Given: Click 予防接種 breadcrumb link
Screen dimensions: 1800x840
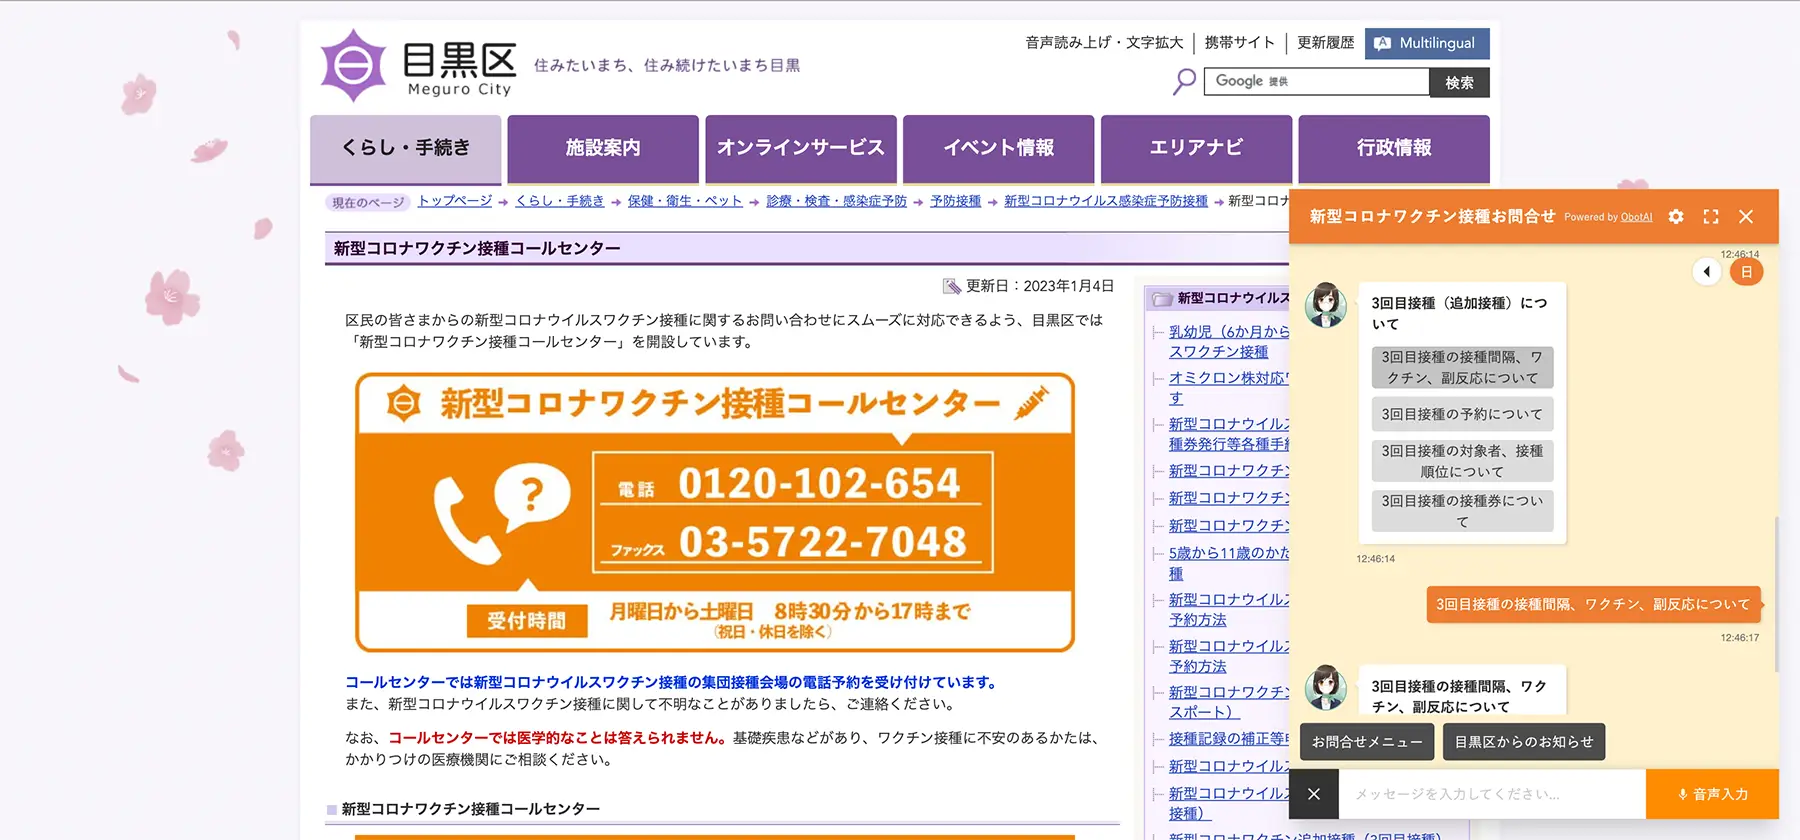Looking at the screenshot, I should point(955,201).
